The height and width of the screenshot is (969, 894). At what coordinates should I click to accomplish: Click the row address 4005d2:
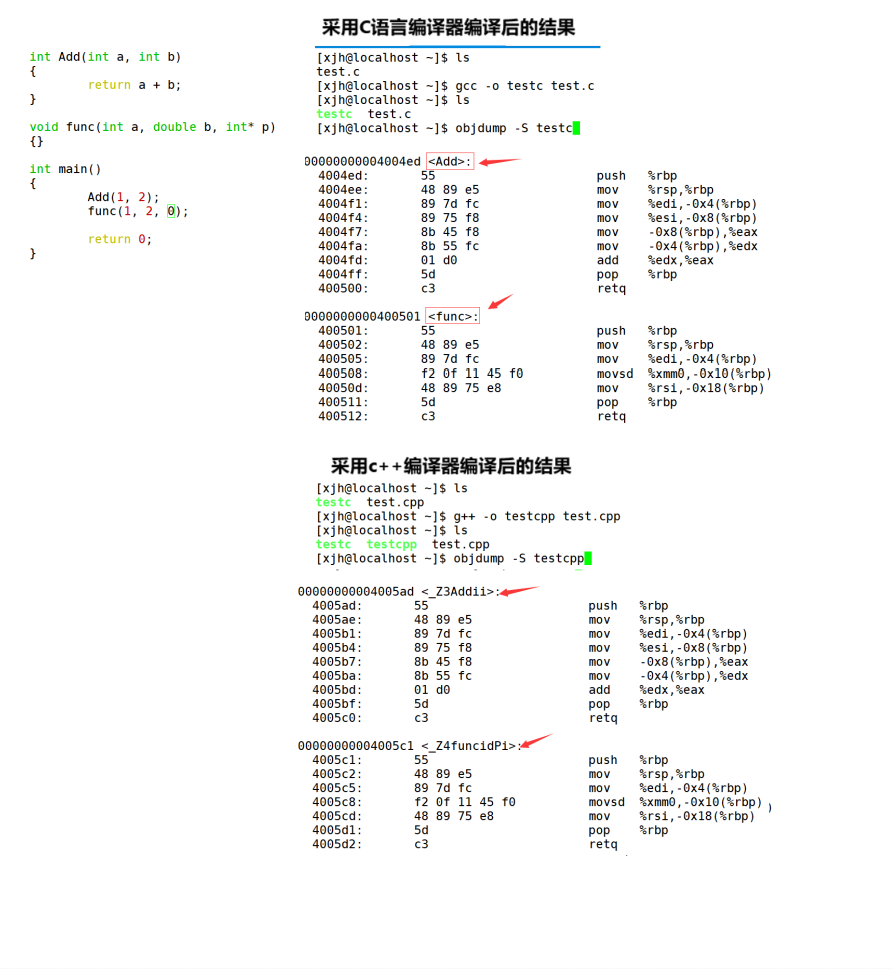click(337, 844)
